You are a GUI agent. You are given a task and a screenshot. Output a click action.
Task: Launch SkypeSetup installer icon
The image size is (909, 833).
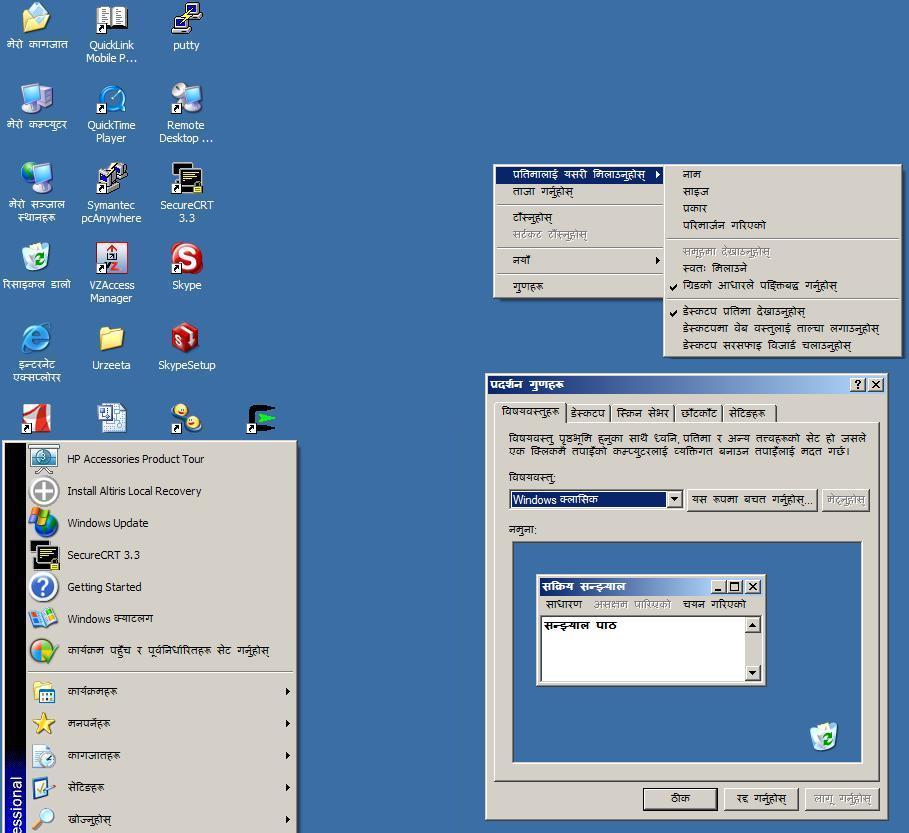[187, 341]
